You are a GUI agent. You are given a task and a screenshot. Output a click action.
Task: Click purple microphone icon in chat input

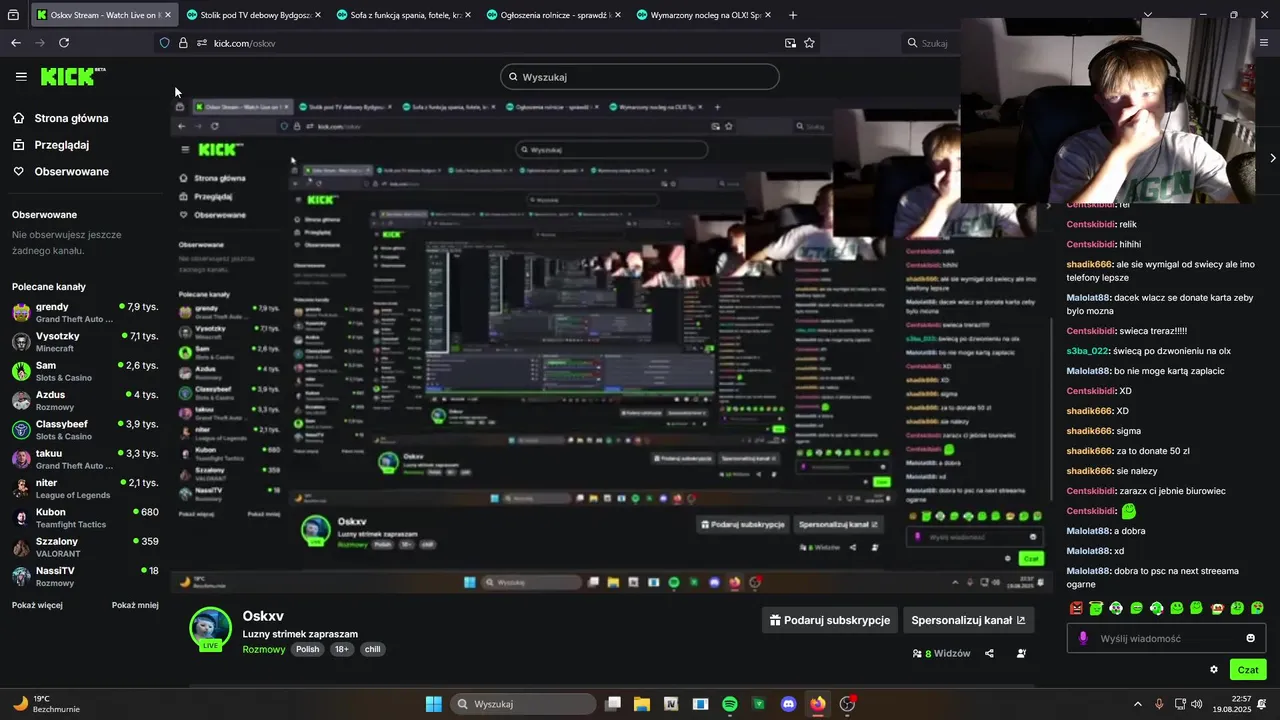coord(1083,638)
